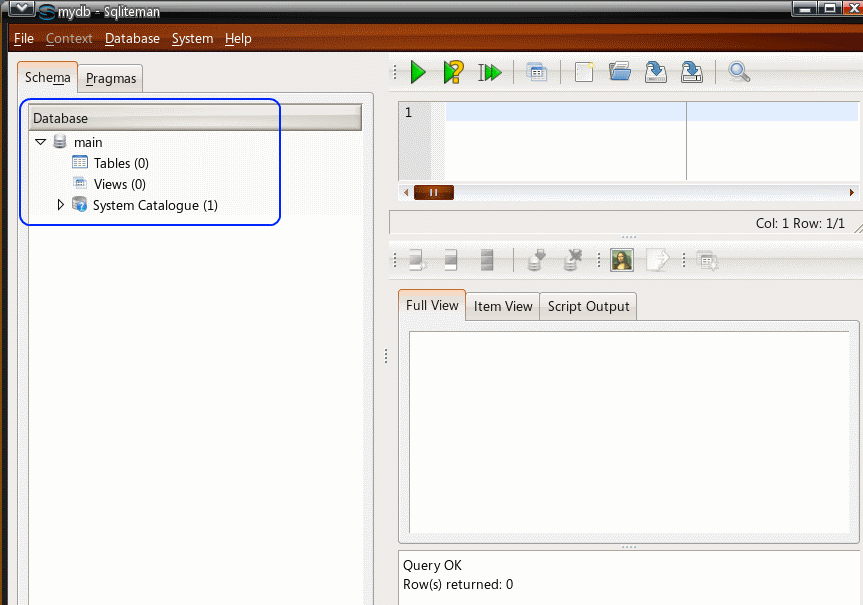Click the editor scroll right arrow

click(851, 192)
